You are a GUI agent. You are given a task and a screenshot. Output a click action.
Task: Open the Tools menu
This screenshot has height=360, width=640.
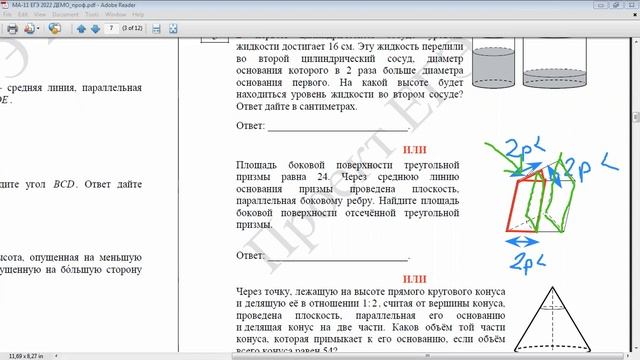[x=92, y=14]
